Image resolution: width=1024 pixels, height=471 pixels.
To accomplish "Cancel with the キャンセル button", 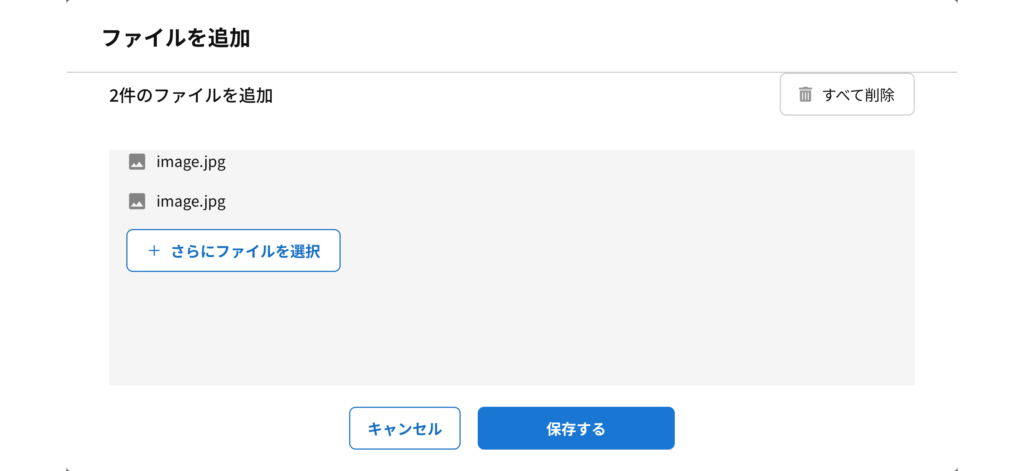I will tap(404, 428).
